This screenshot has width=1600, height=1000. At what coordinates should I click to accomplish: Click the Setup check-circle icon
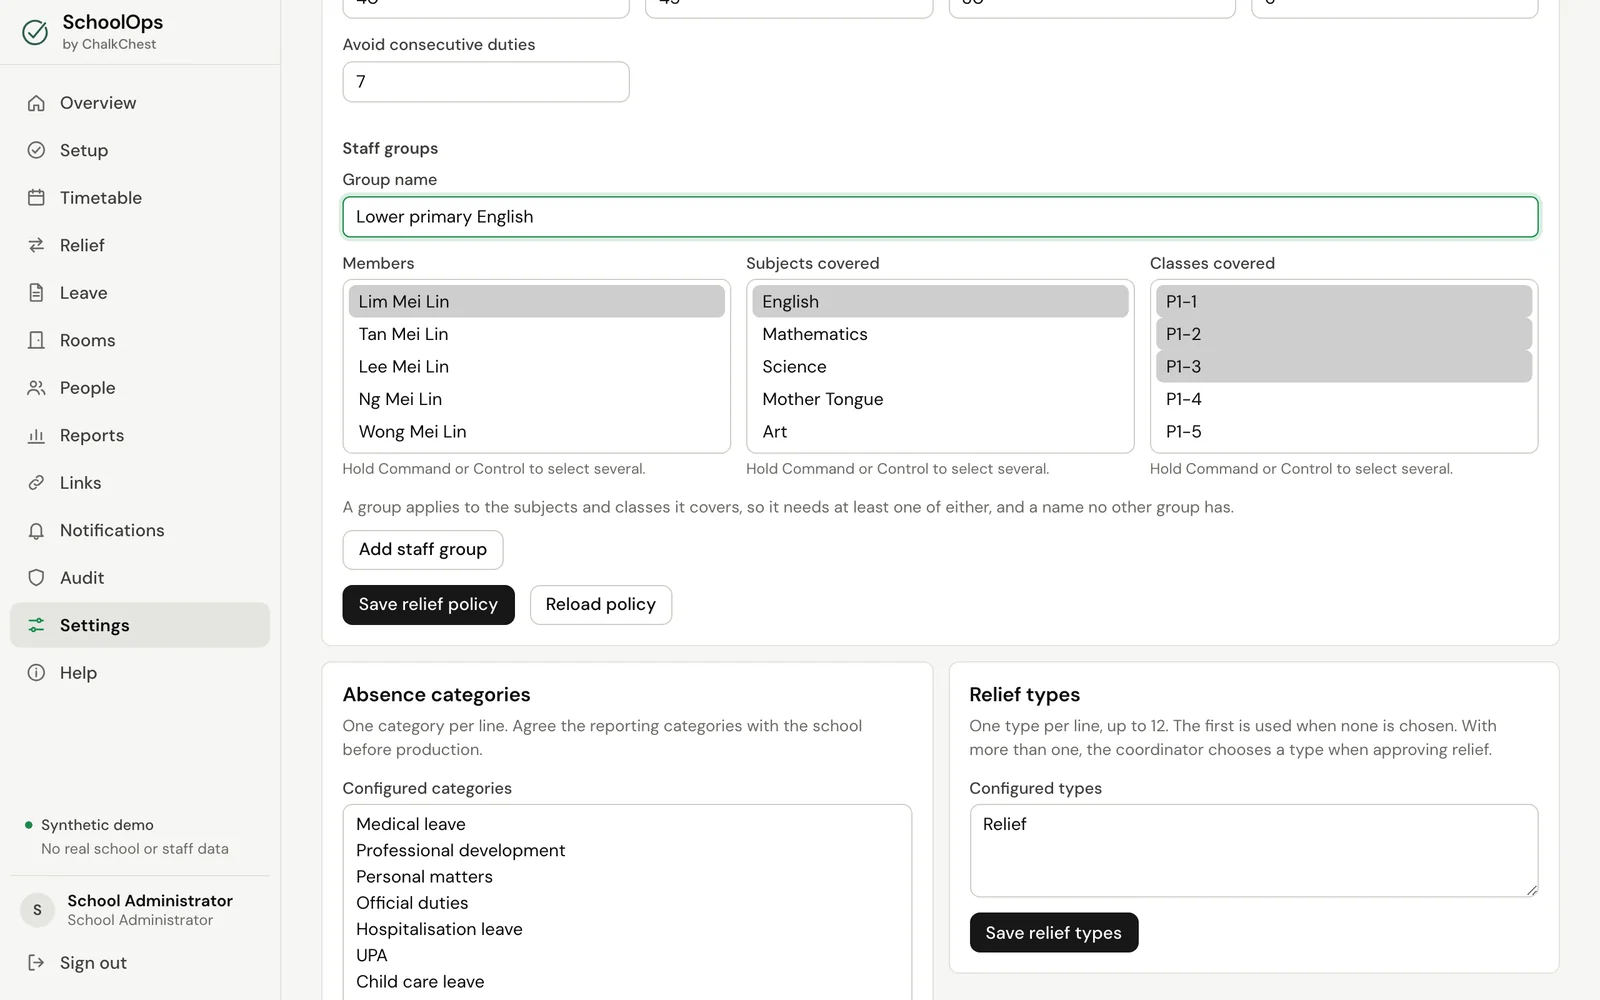[36, 150]
